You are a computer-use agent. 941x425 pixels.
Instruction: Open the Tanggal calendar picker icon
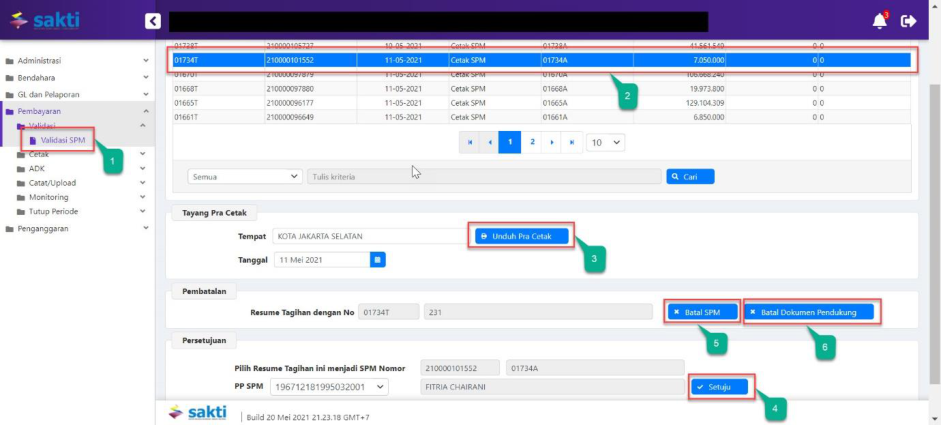click(378, 259)
